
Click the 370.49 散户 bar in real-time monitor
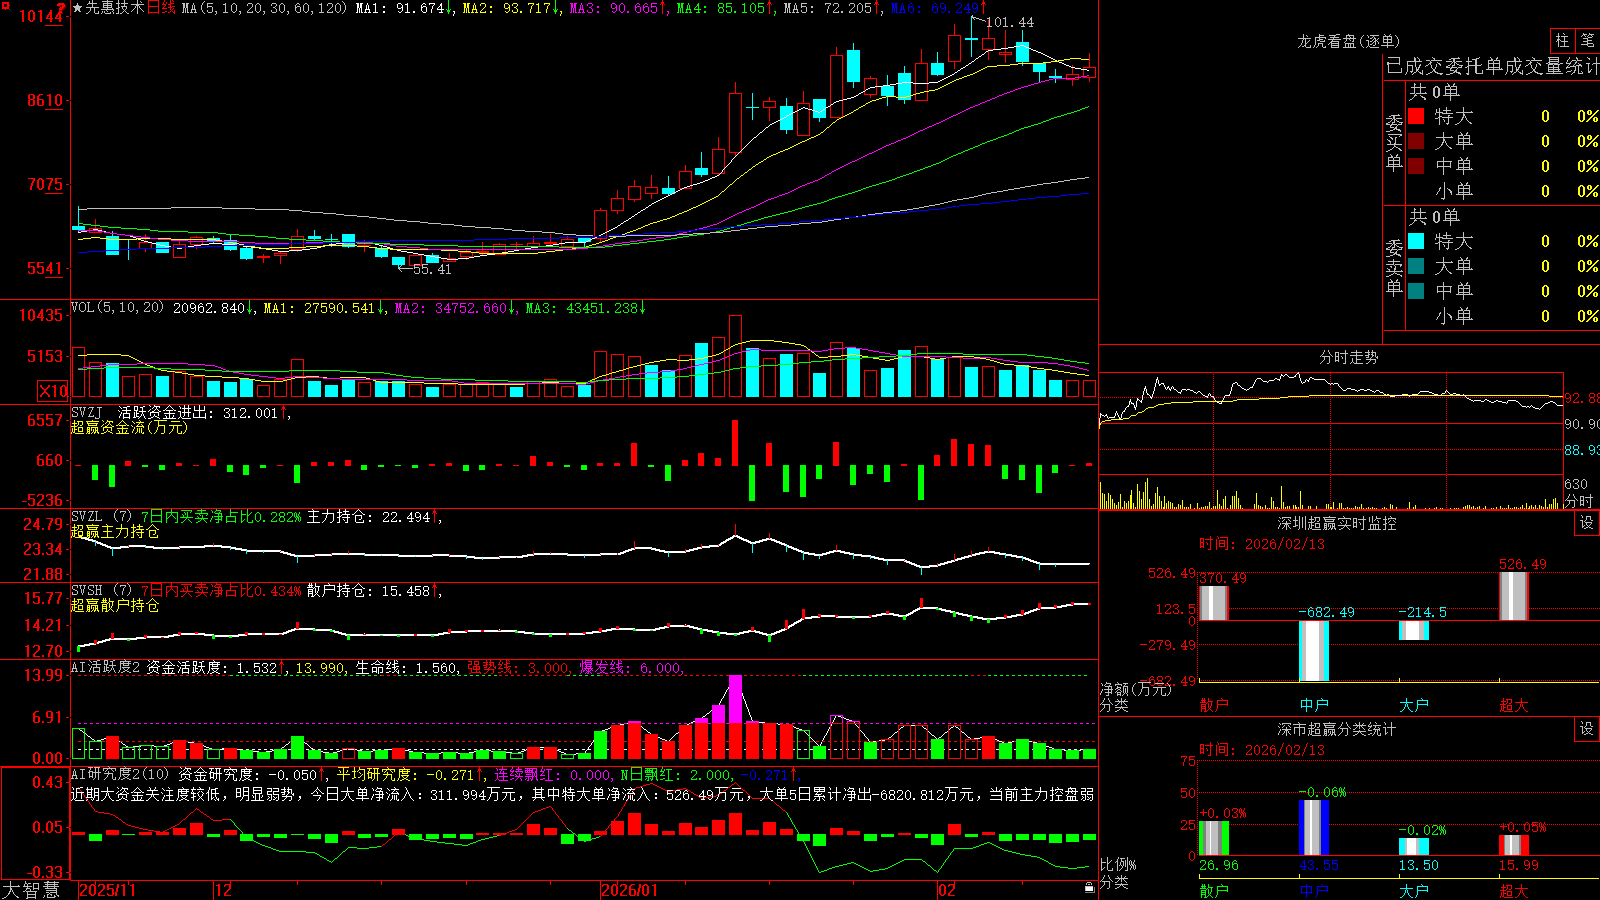(x=1214, y=603)
